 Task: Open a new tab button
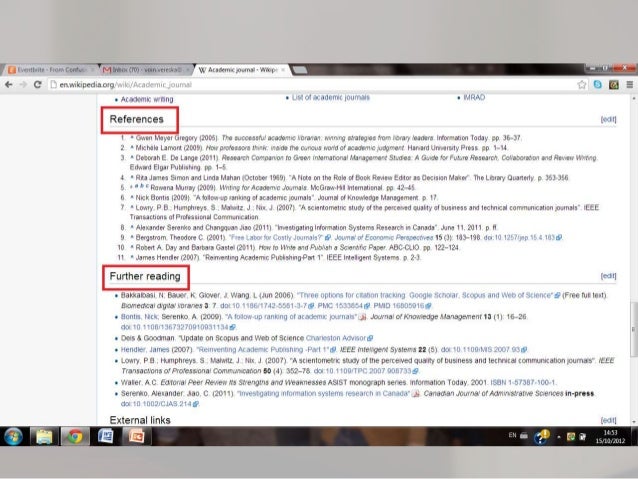[300, 70]
